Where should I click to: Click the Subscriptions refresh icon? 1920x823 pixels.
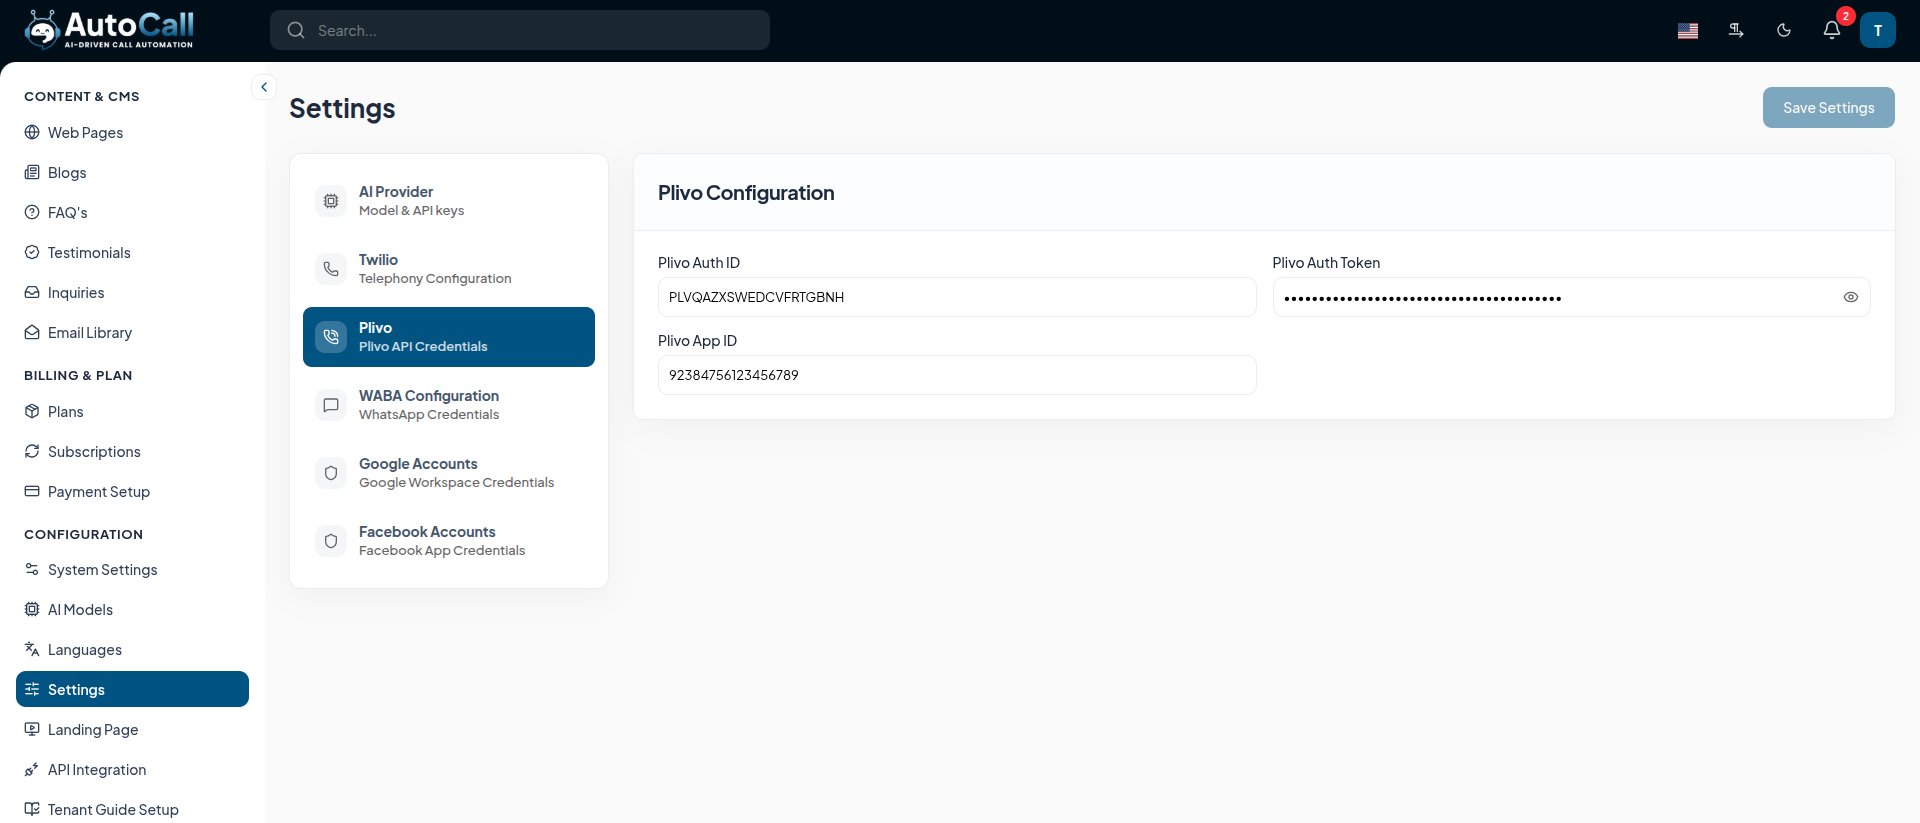pos(32,451)
